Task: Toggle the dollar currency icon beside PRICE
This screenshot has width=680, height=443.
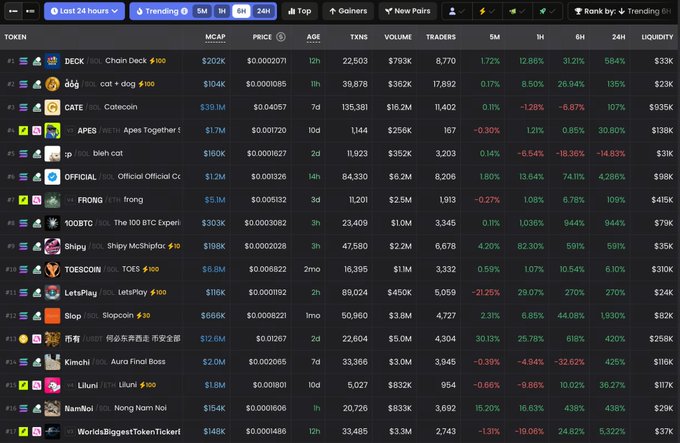Action: click(281, 37)
